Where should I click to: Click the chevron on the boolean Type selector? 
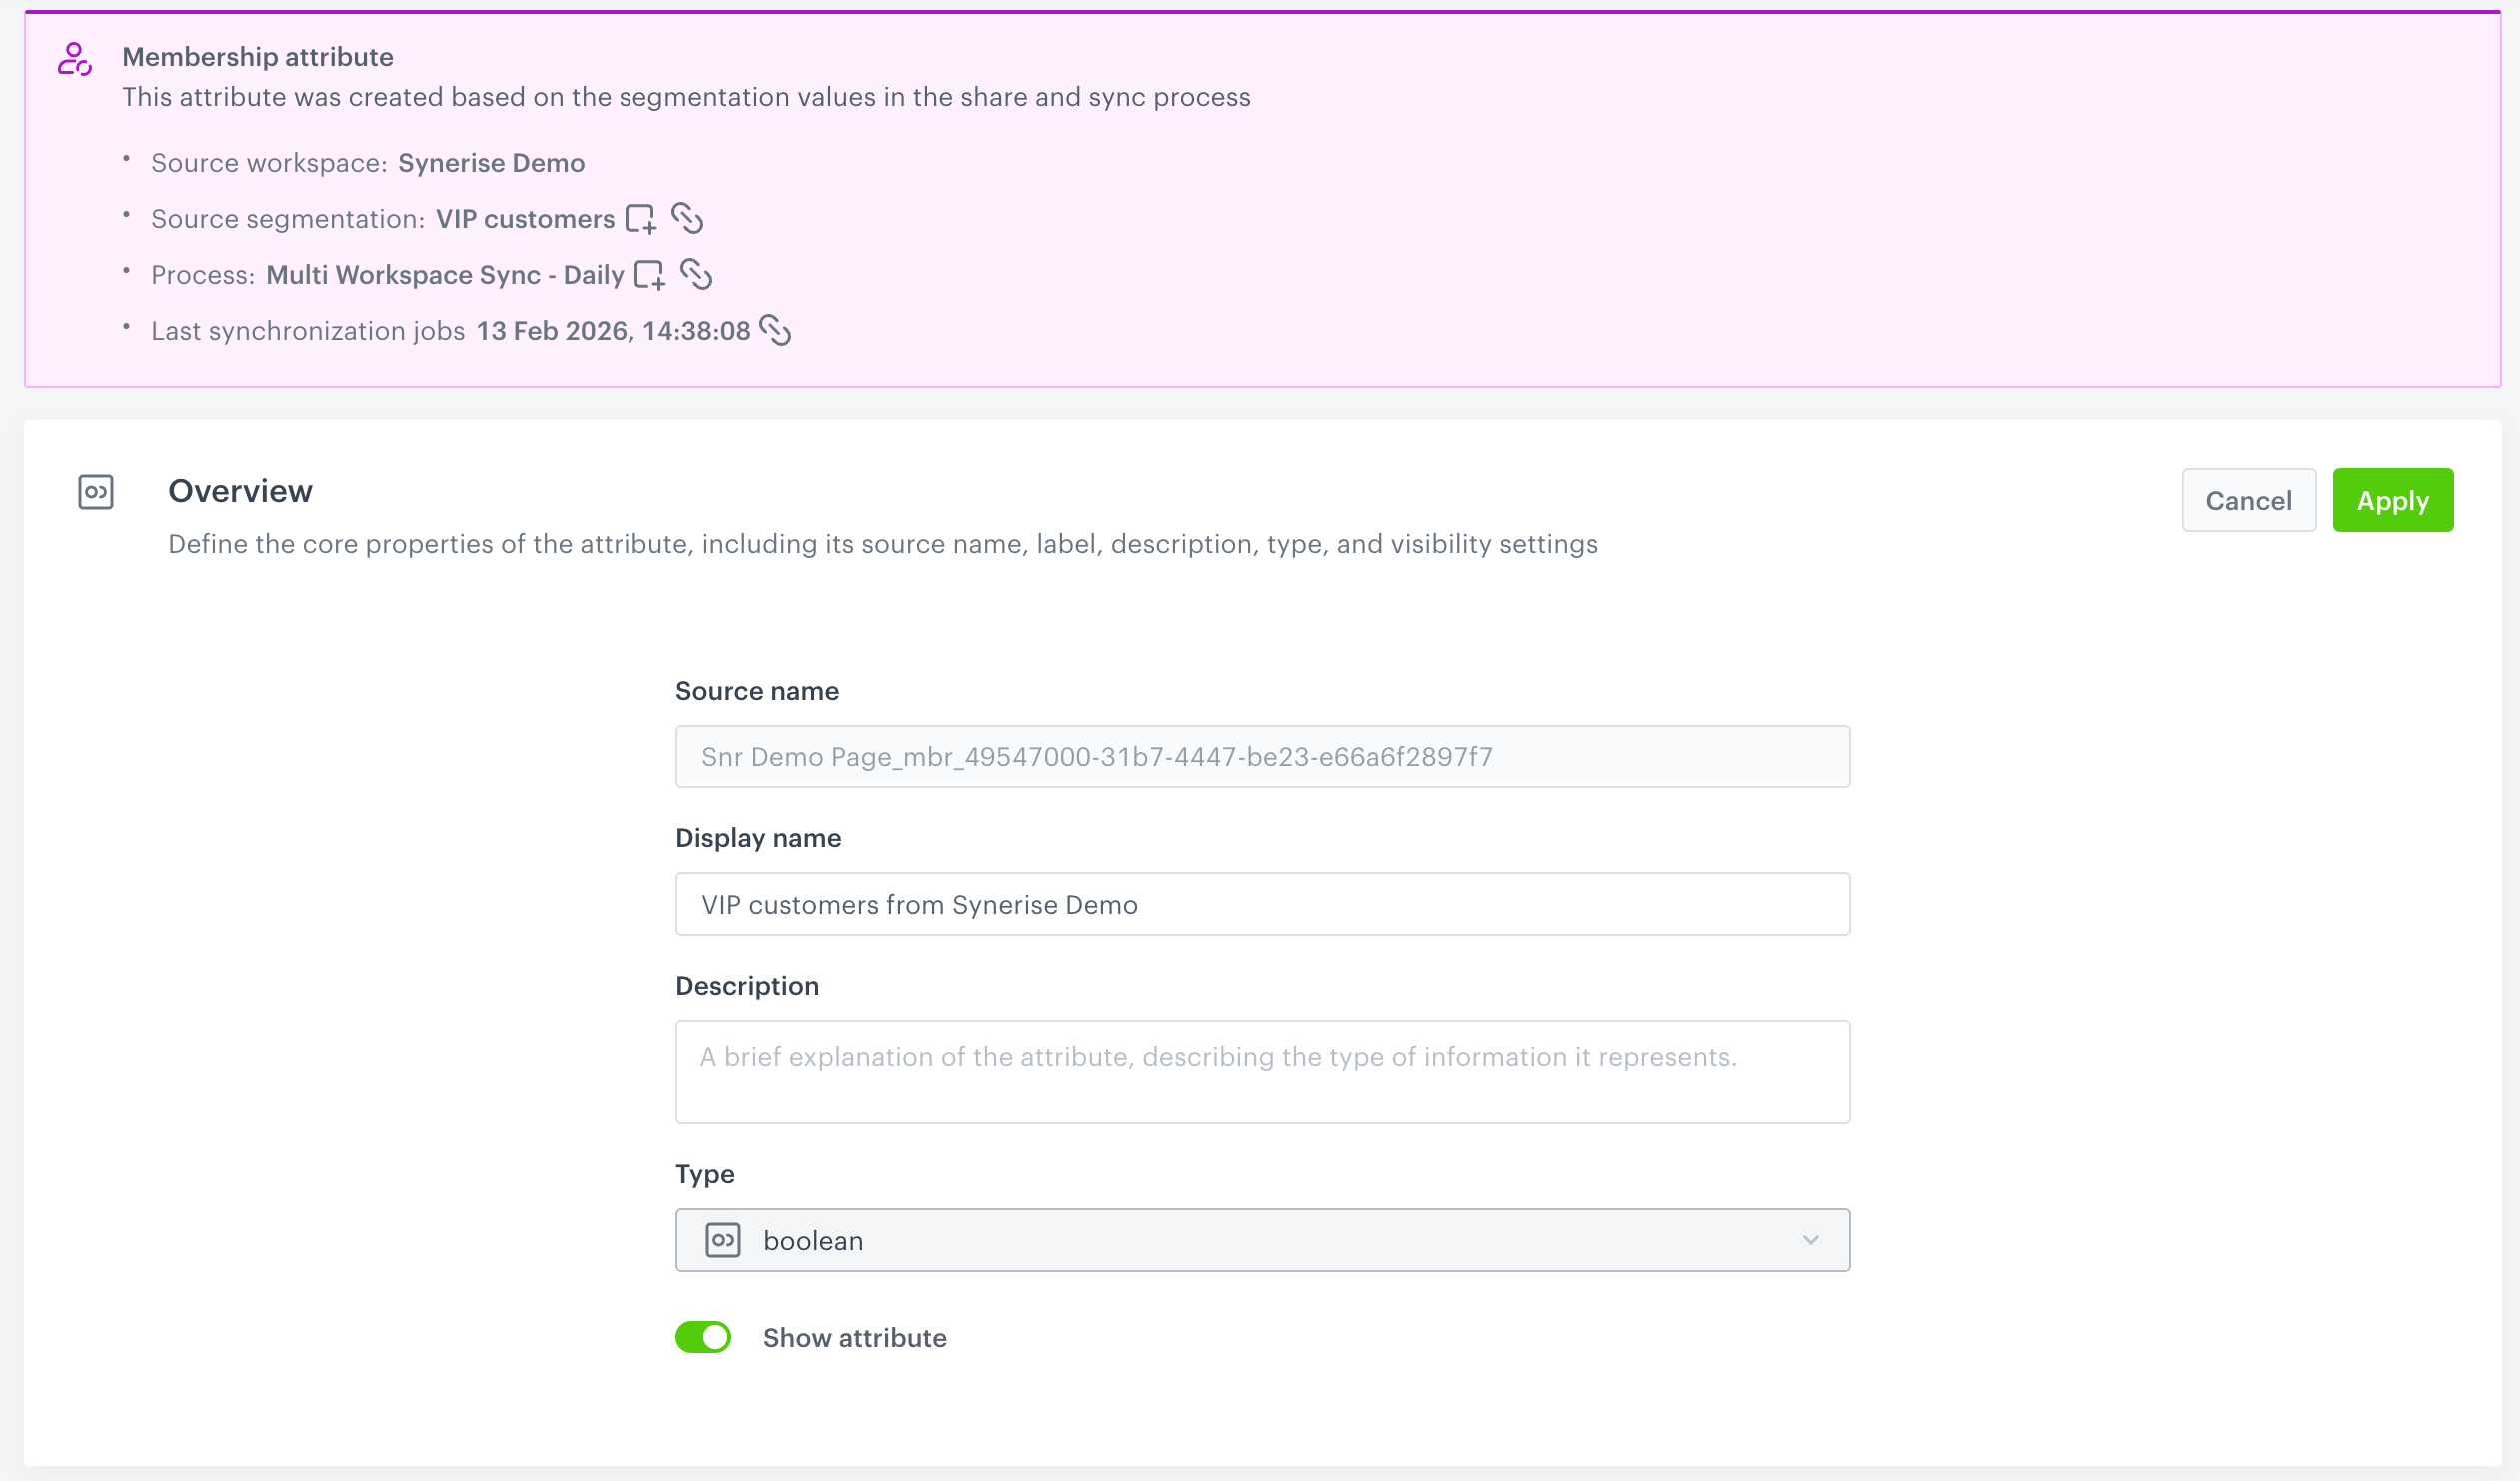[x=1808, y=1240]
